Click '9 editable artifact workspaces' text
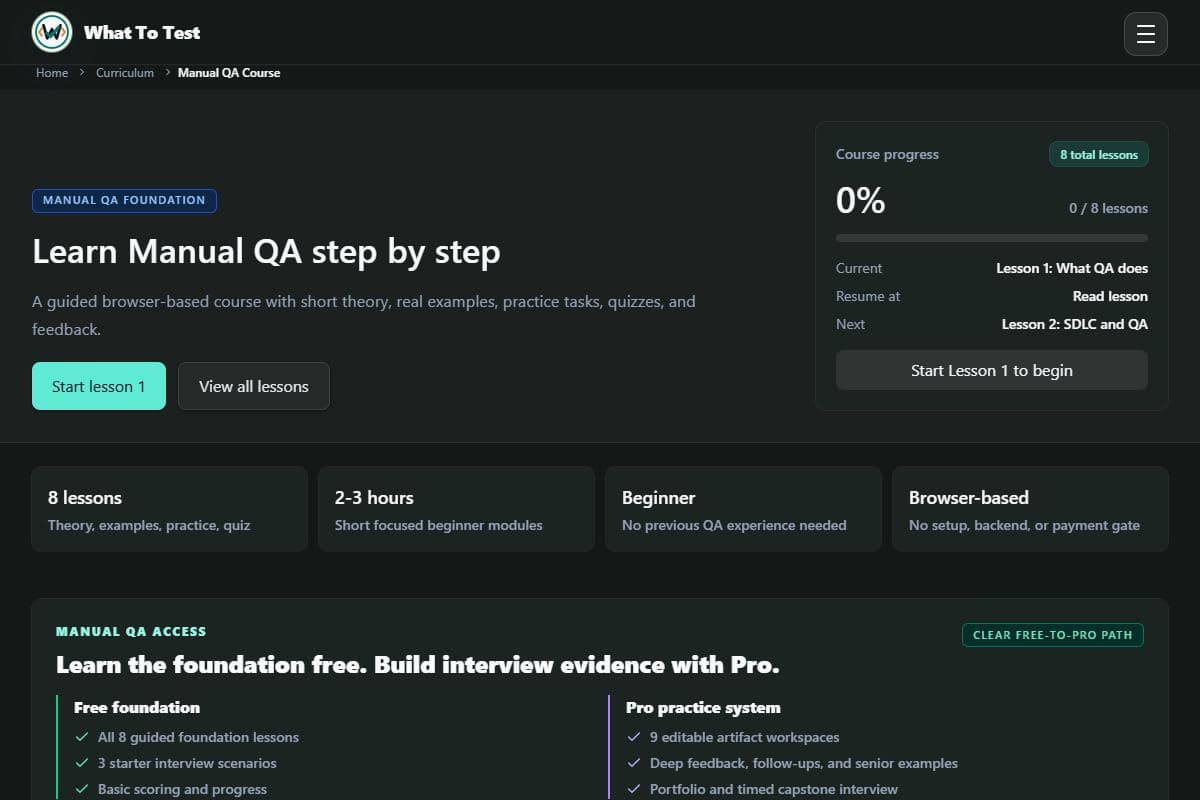The height and width of the screenshot is (800, 1200). tap(745, 737)
